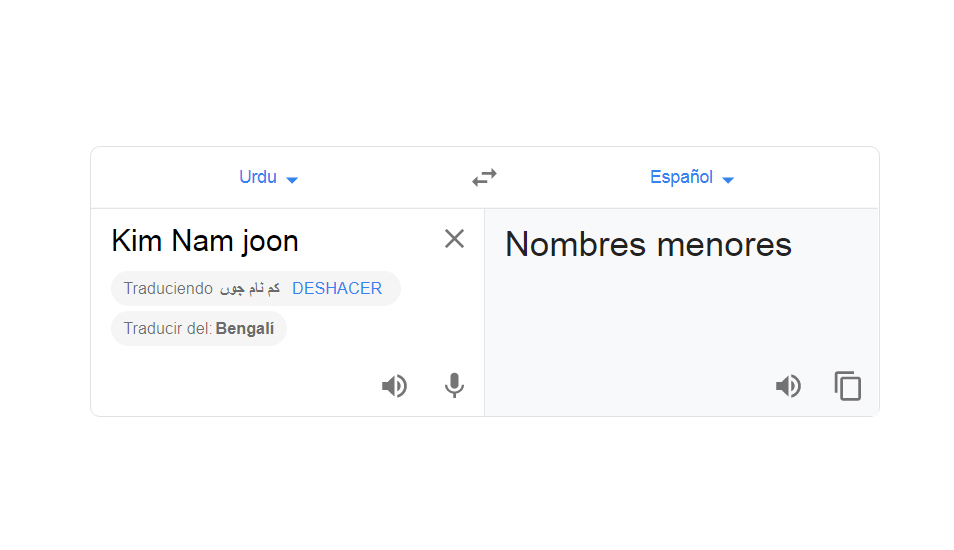Listen to the source text audio
The height and width of the screenshot is (550, 954).
point(394,386)
